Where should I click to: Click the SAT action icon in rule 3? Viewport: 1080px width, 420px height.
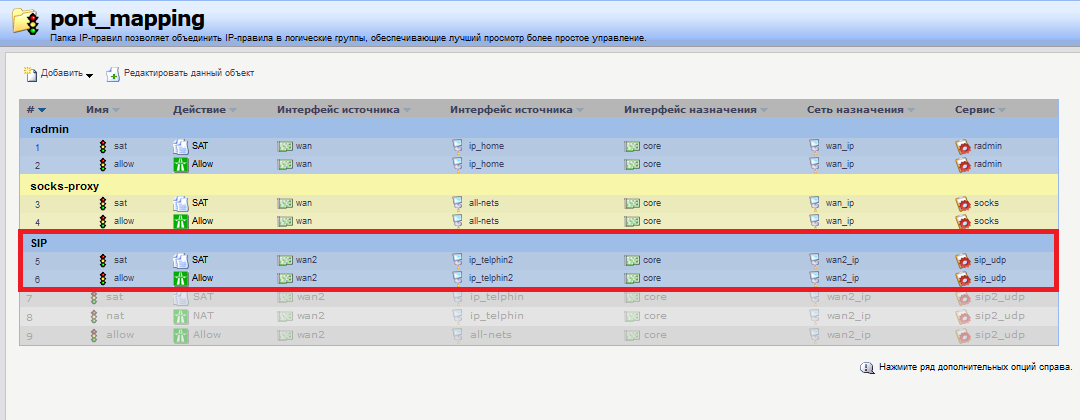coord(180,203)
